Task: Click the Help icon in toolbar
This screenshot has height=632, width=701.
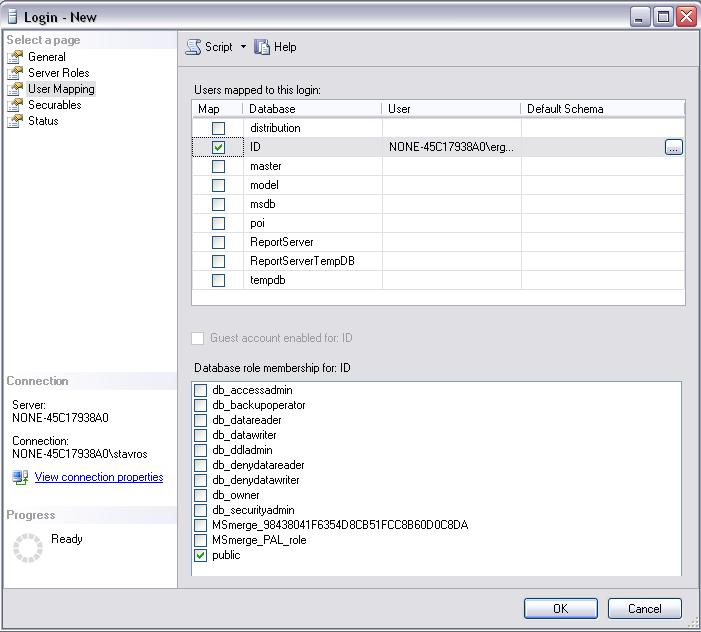Action: coord(262,47)
